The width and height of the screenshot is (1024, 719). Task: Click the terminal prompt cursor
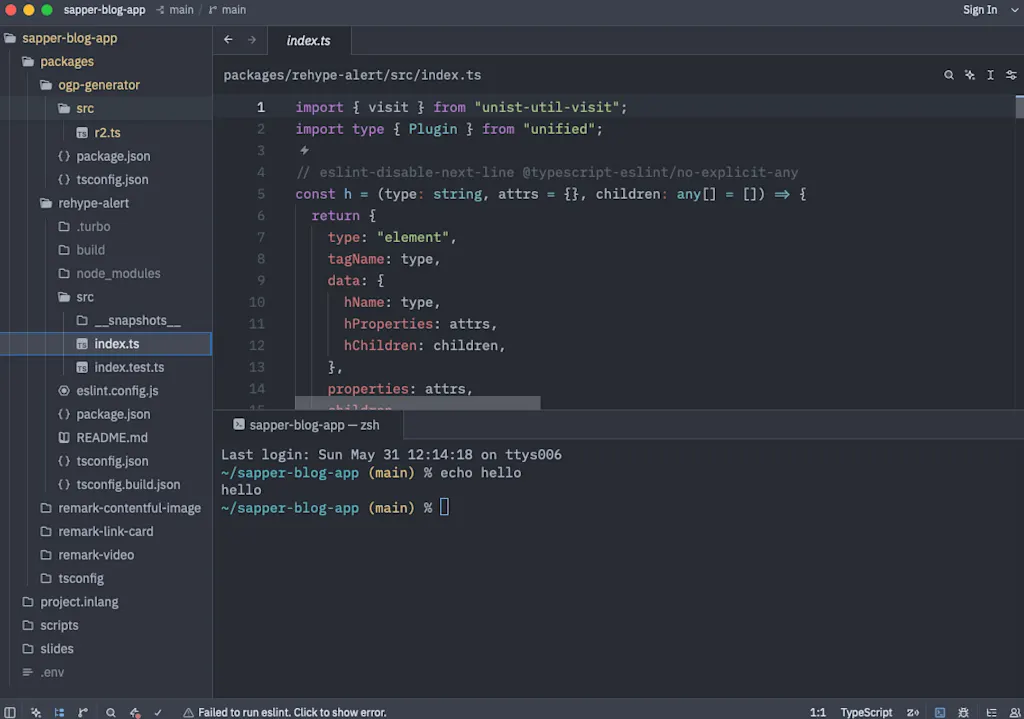pyautogui.click(x=444, y=507)
